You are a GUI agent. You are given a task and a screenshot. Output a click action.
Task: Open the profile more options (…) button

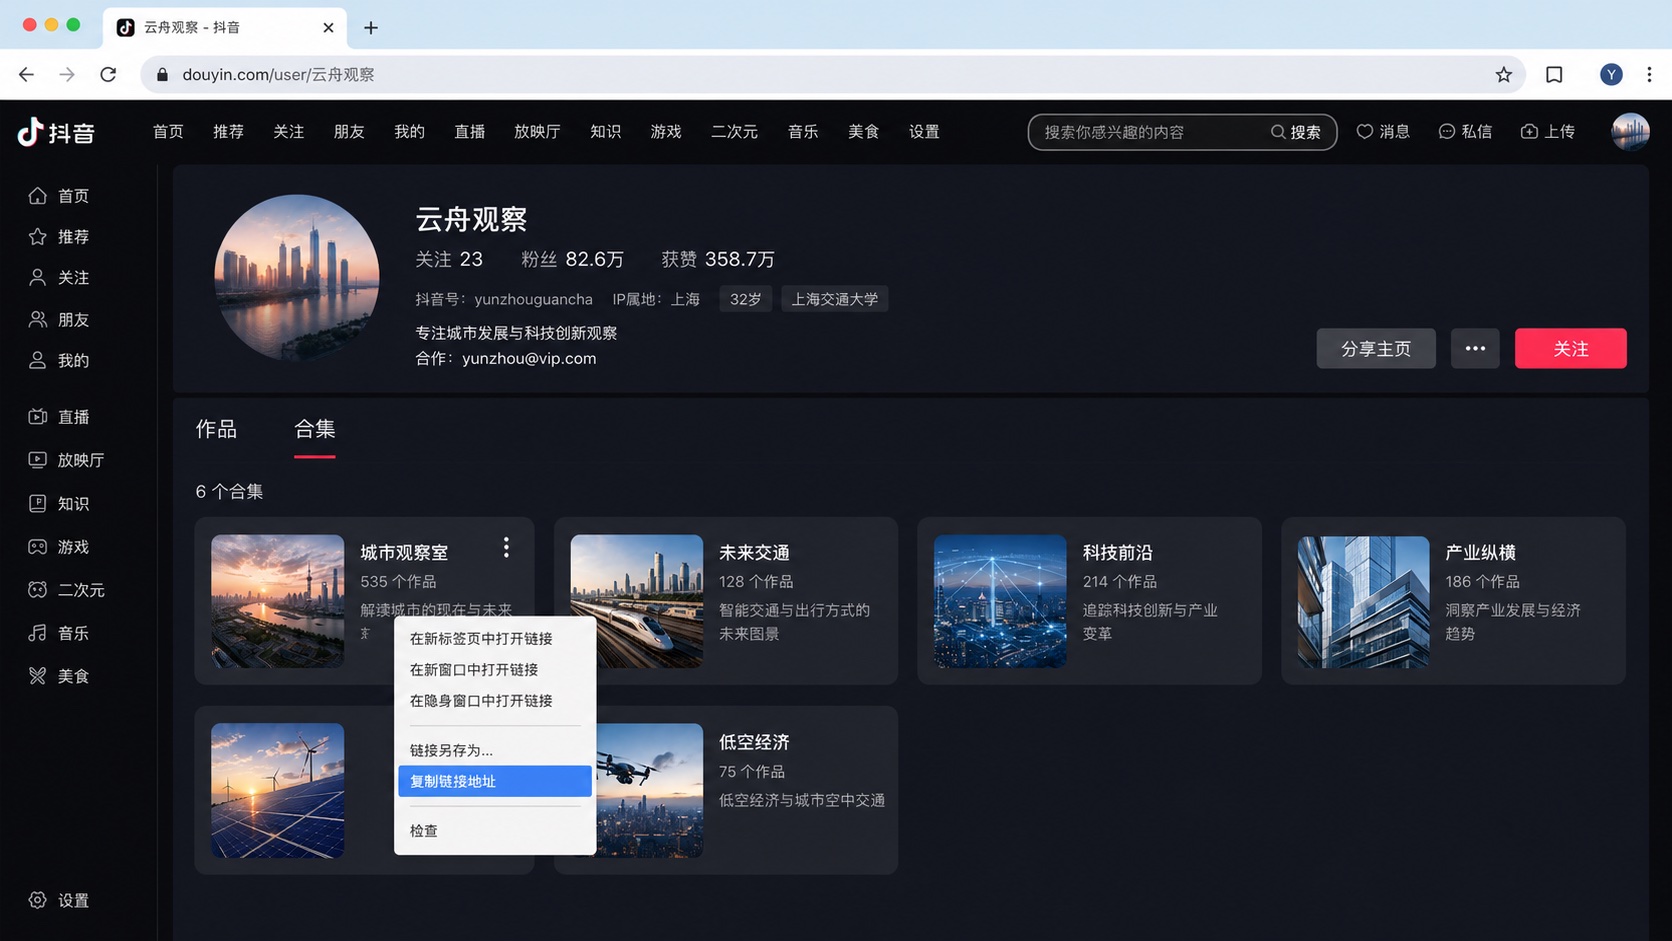coord(1475,348)
